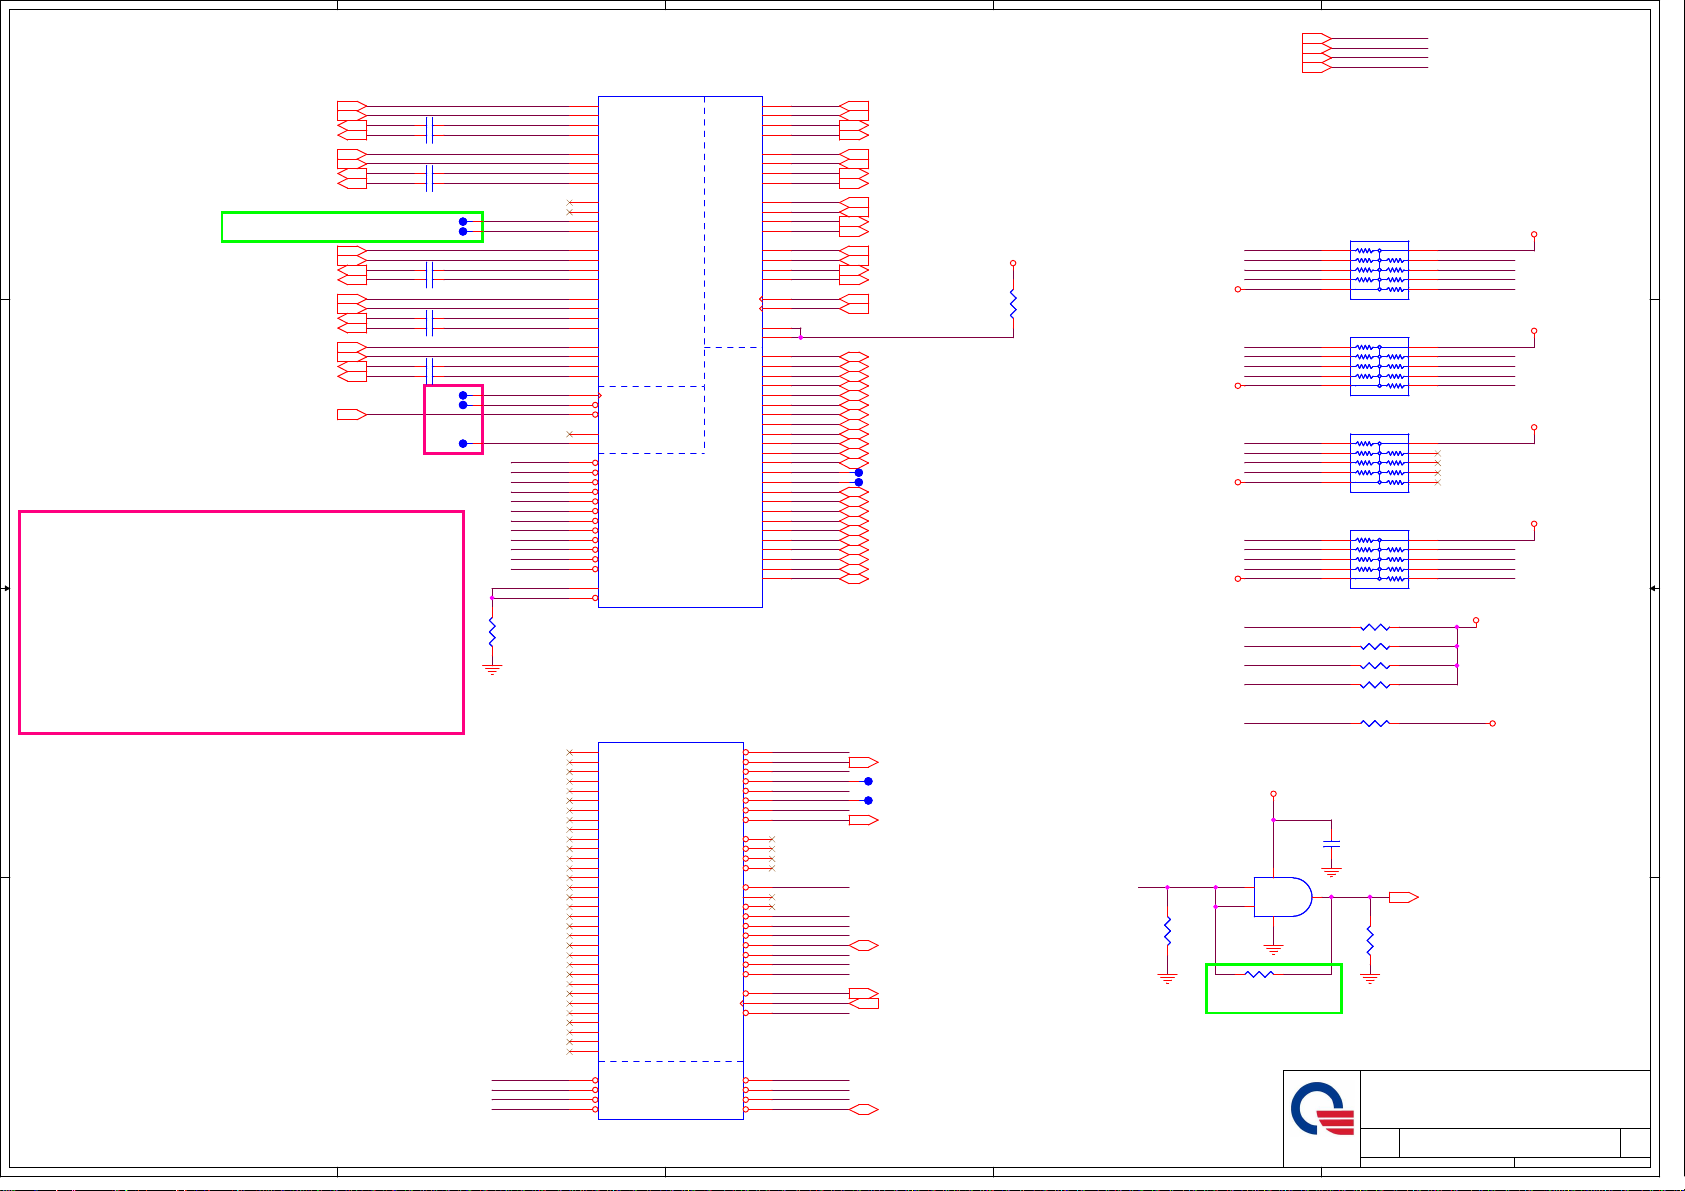Select the lower IC block

[x=671, y=931]
